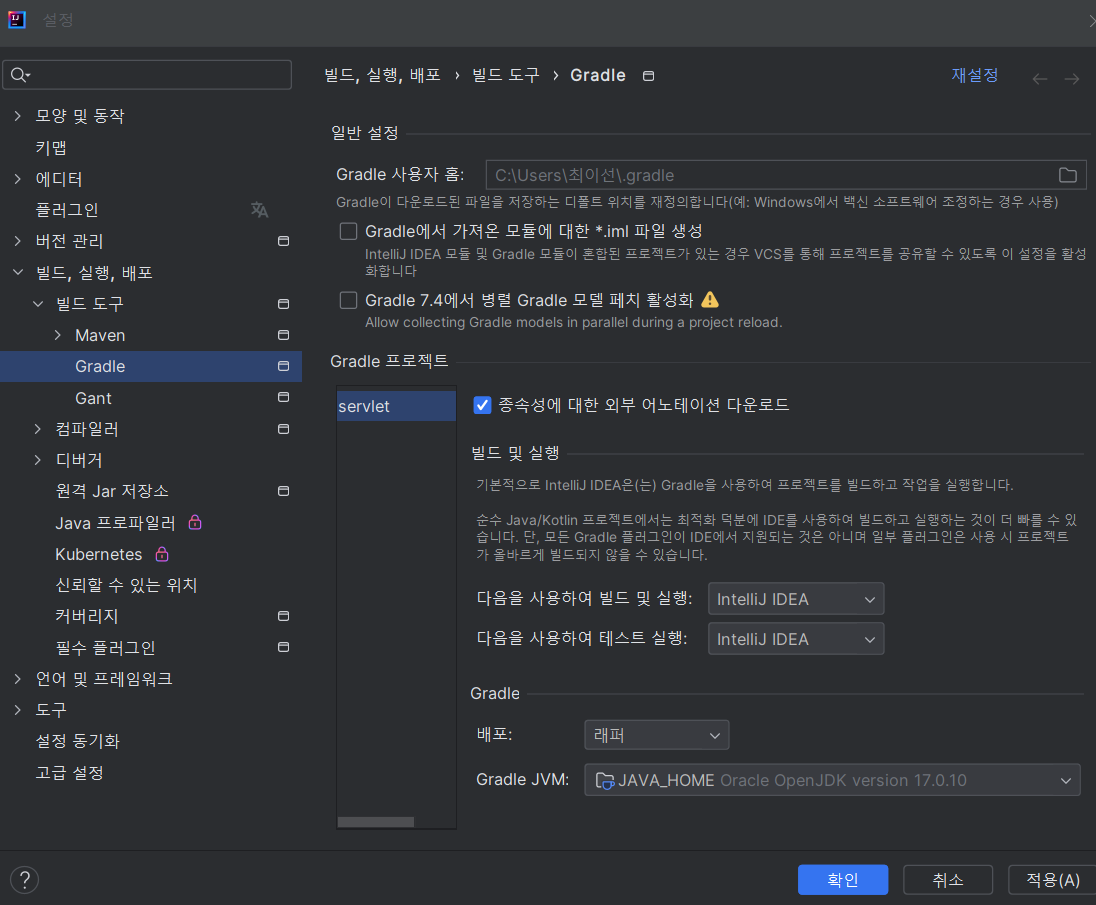The width and height of the screenshot is (1096, 905).
Task: Enable 병렬 Gradle 모델 페치 활성화 checkbox
Action: (348, 301)
